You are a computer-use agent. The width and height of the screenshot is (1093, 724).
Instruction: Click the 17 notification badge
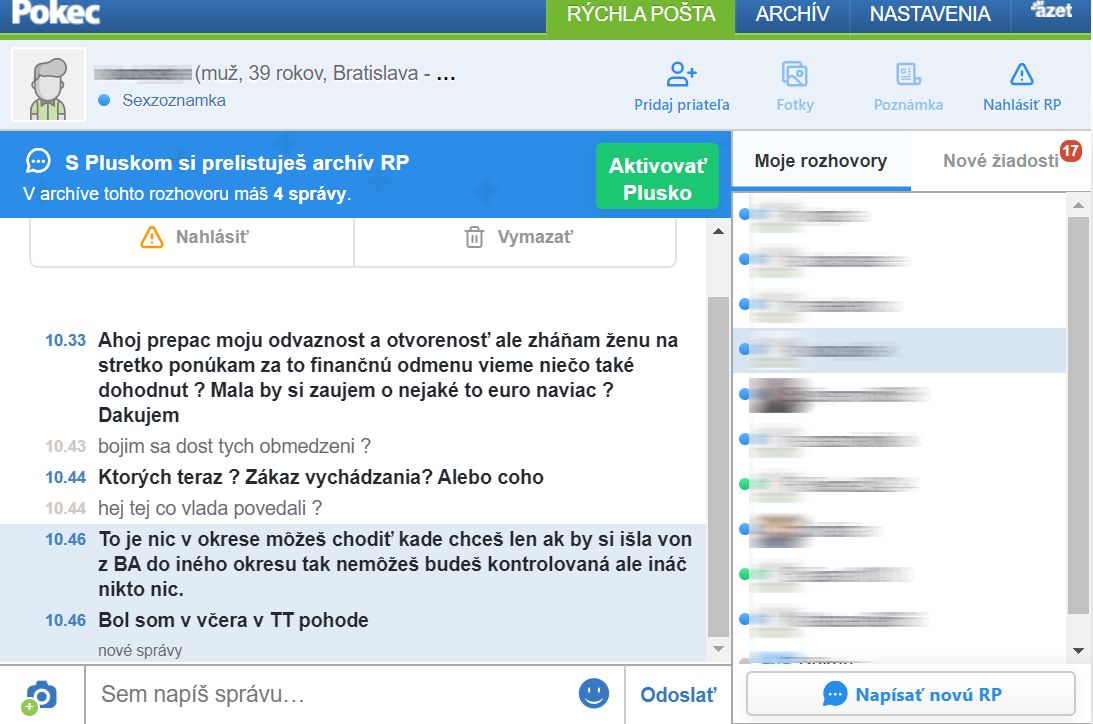1070,151
